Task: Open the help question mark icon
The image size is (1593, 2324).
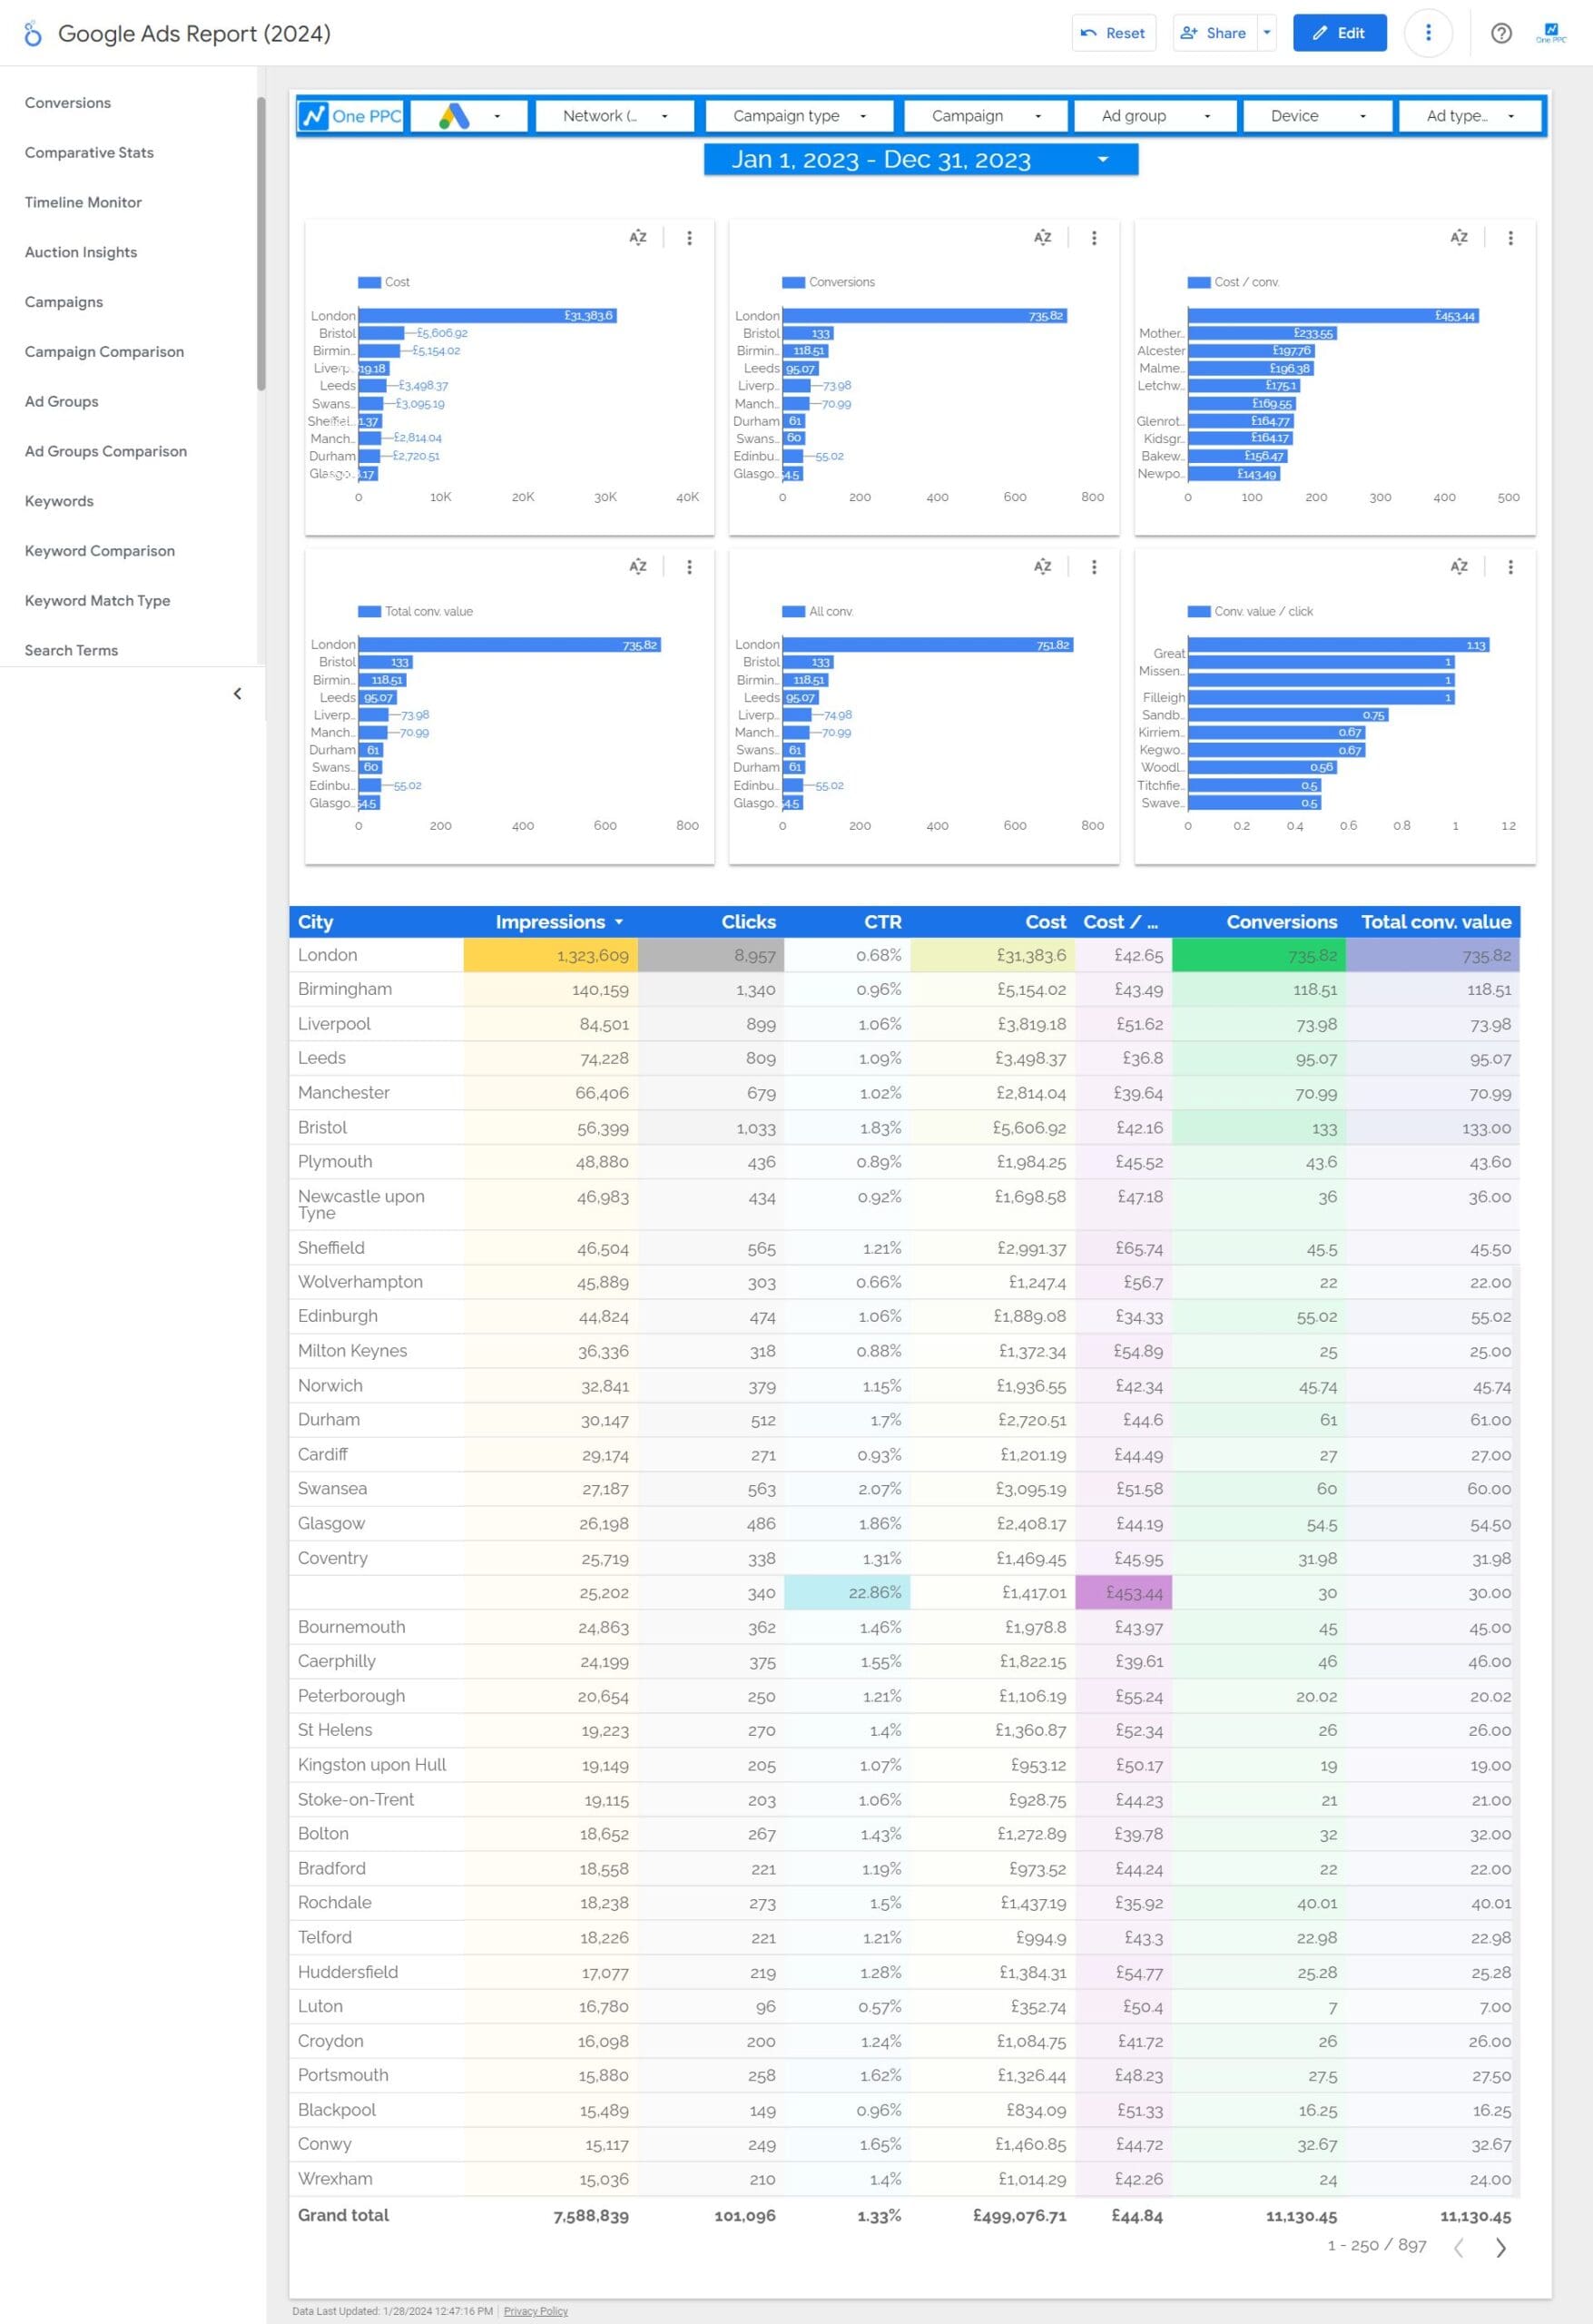Action: (x=1500, y=33)
